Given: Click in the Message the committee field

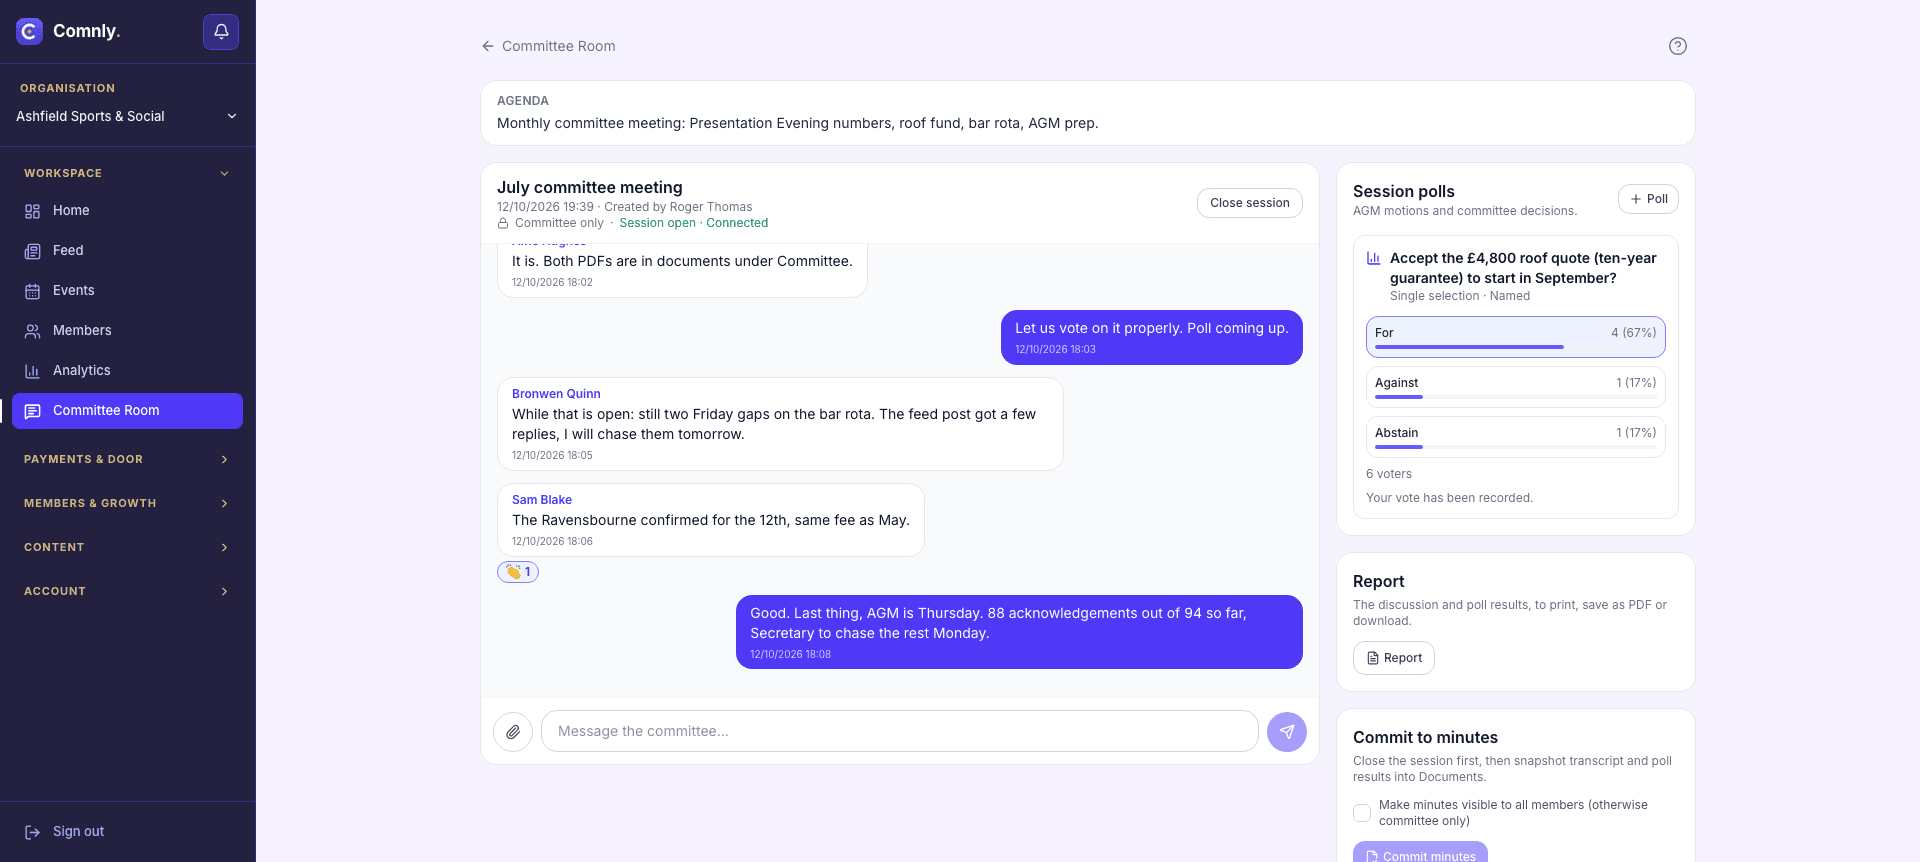Looking at the screenshot, I should point(900,732).
